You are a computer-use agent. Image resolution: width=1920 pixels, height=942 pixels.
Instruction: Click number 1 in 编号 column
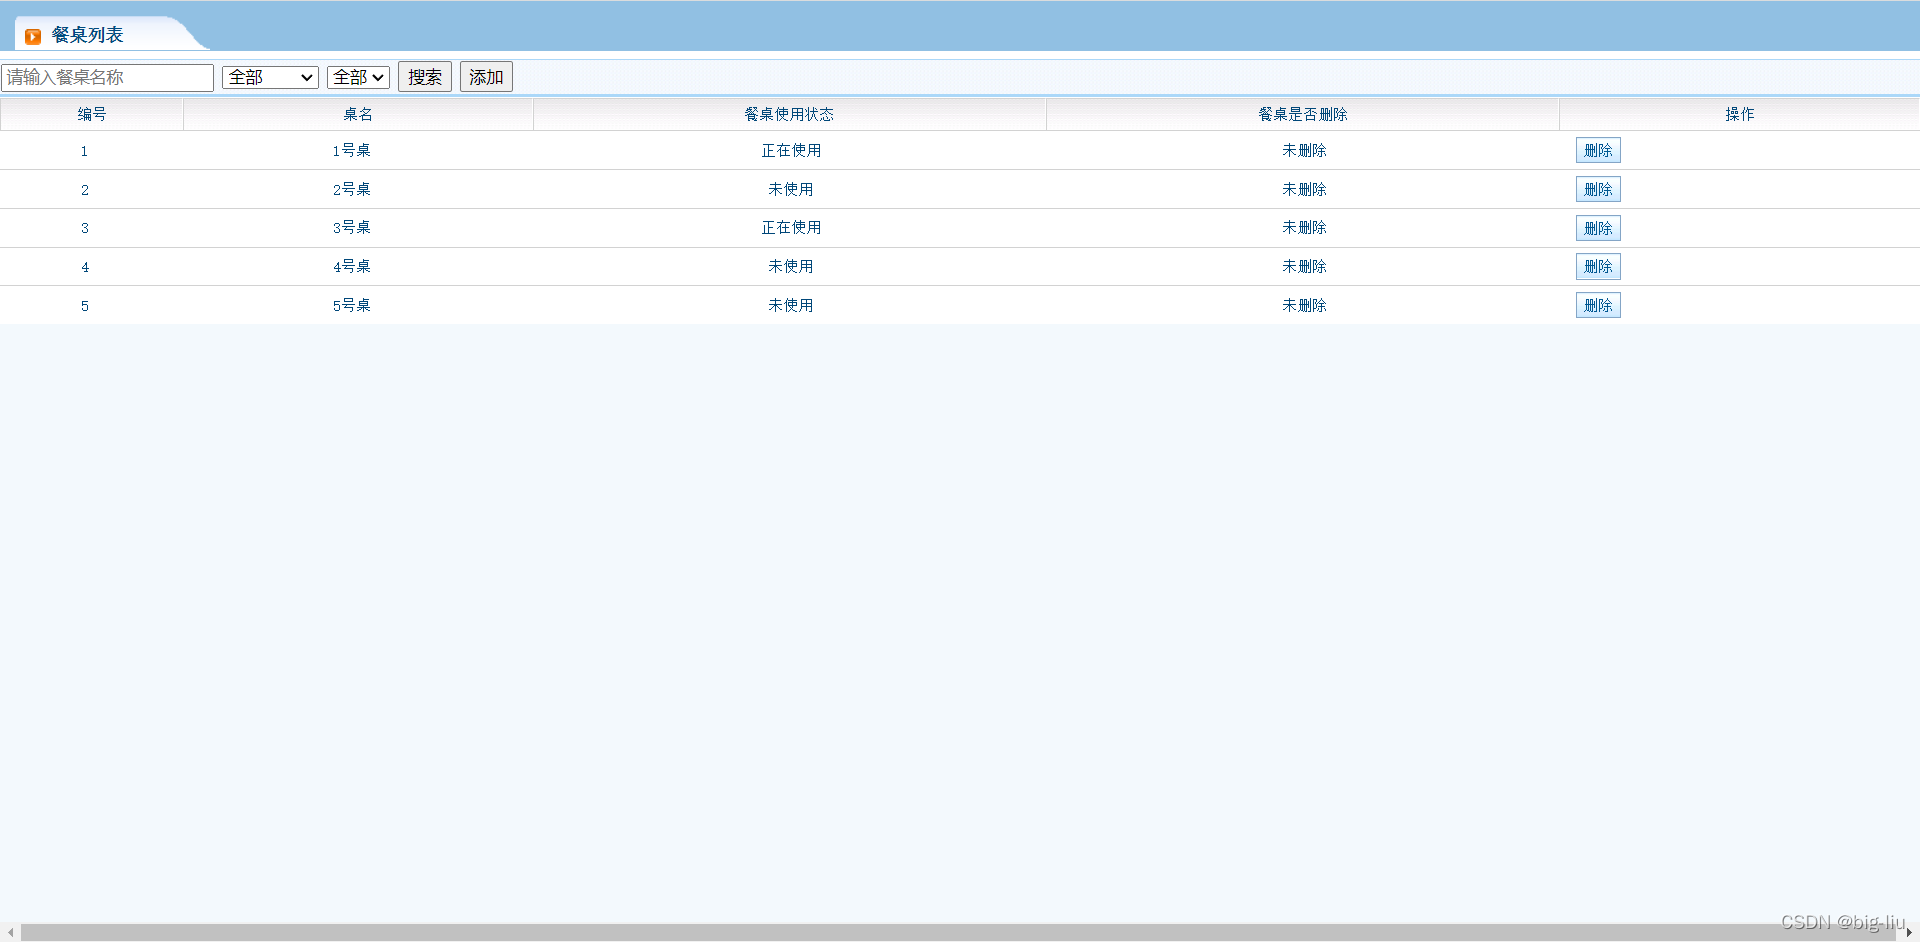pyautogui.click(x=85, y=151)
